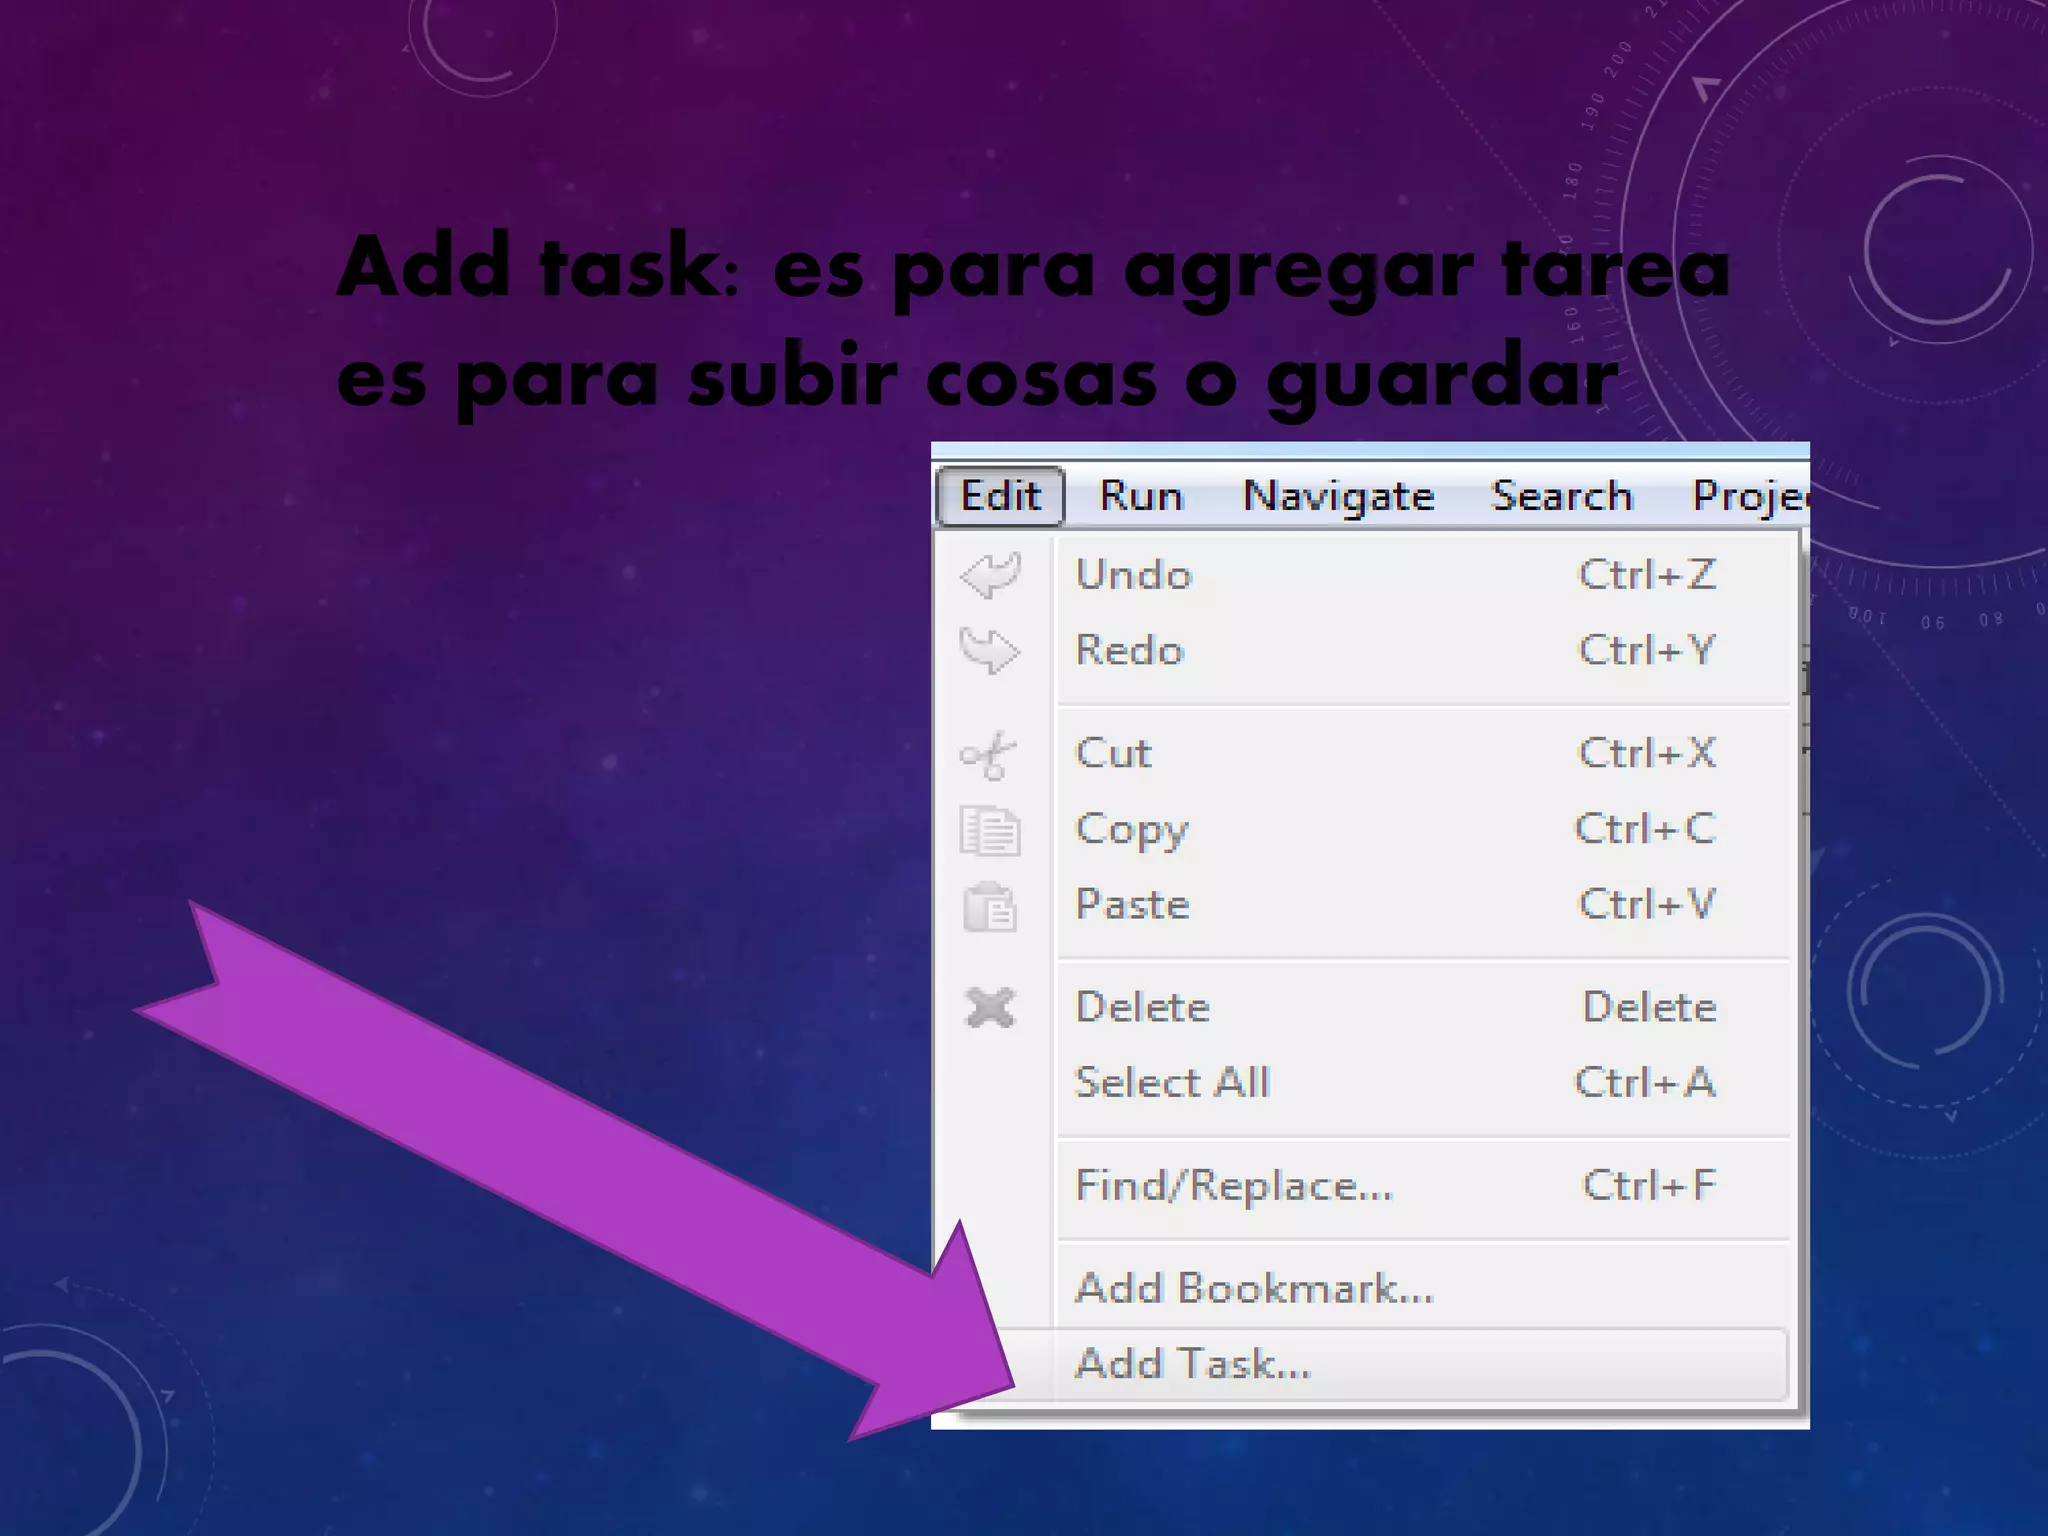Click the Cut scissors icon
2048x1536 pixels.
point(988,755)
